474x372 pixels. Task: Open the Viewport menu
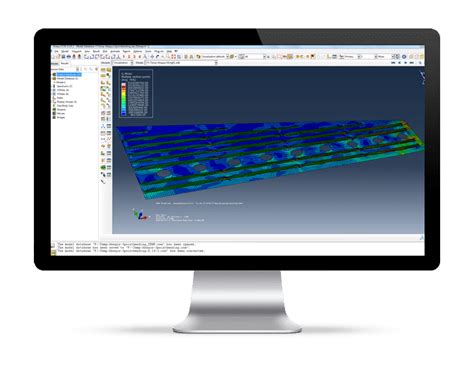click(77, 51)
